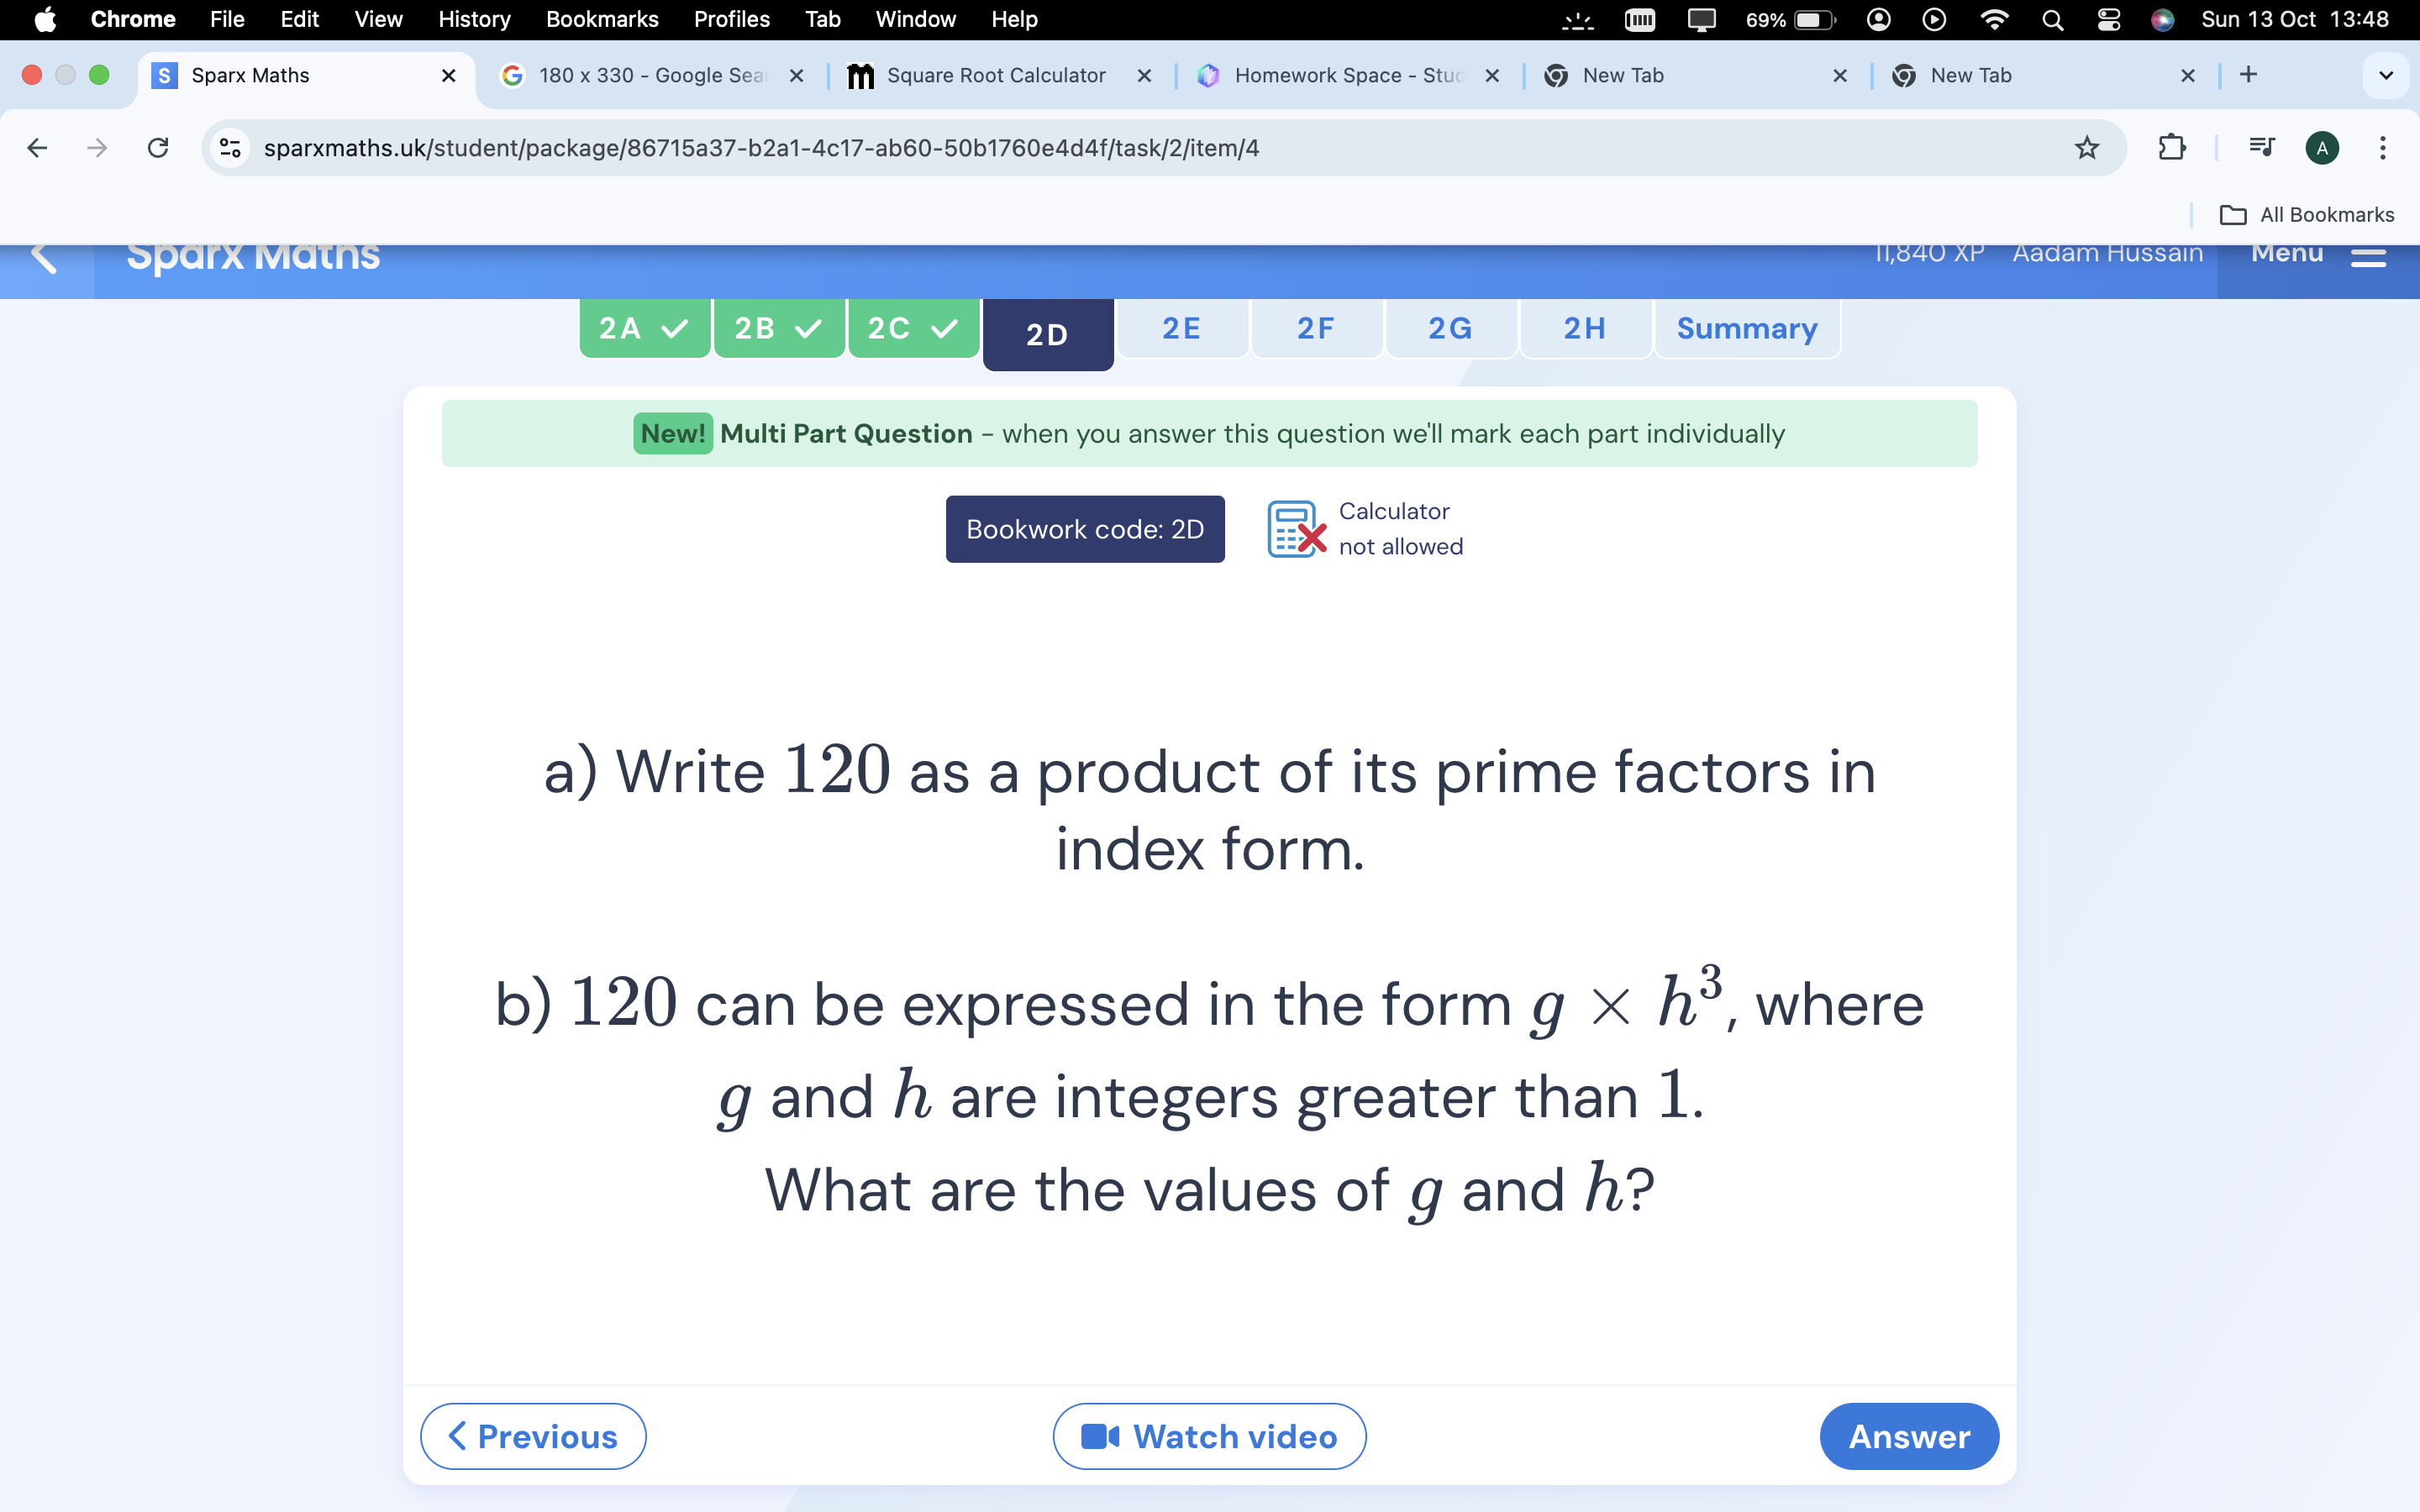This screenshot has width=2420, height=1512.
Task: Go to task 2F
Action: pyautogui.click(x=1316, y=328)
